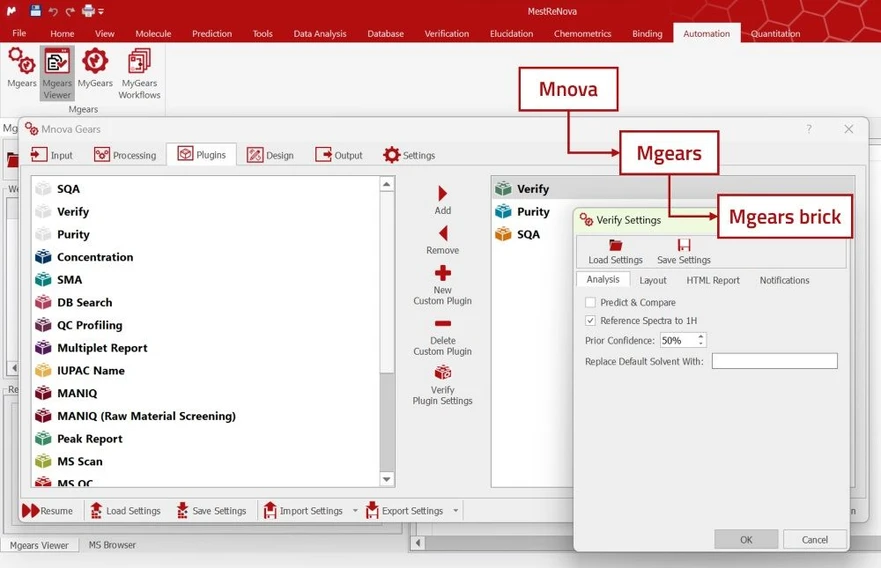The image size is (881, 568).
Task: Open Verify Plugin Settings icon
Action: click(442, 373)
